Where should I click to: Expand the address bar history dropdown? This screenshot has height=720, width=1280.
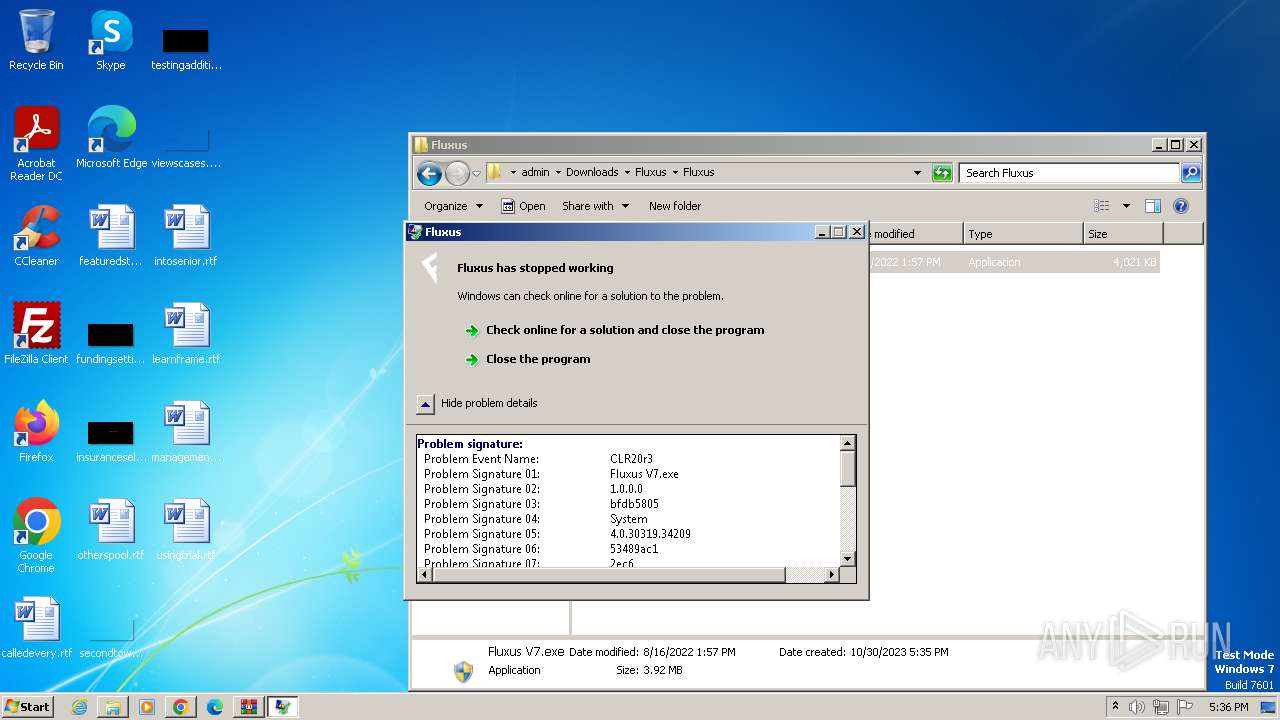point(917,173)
